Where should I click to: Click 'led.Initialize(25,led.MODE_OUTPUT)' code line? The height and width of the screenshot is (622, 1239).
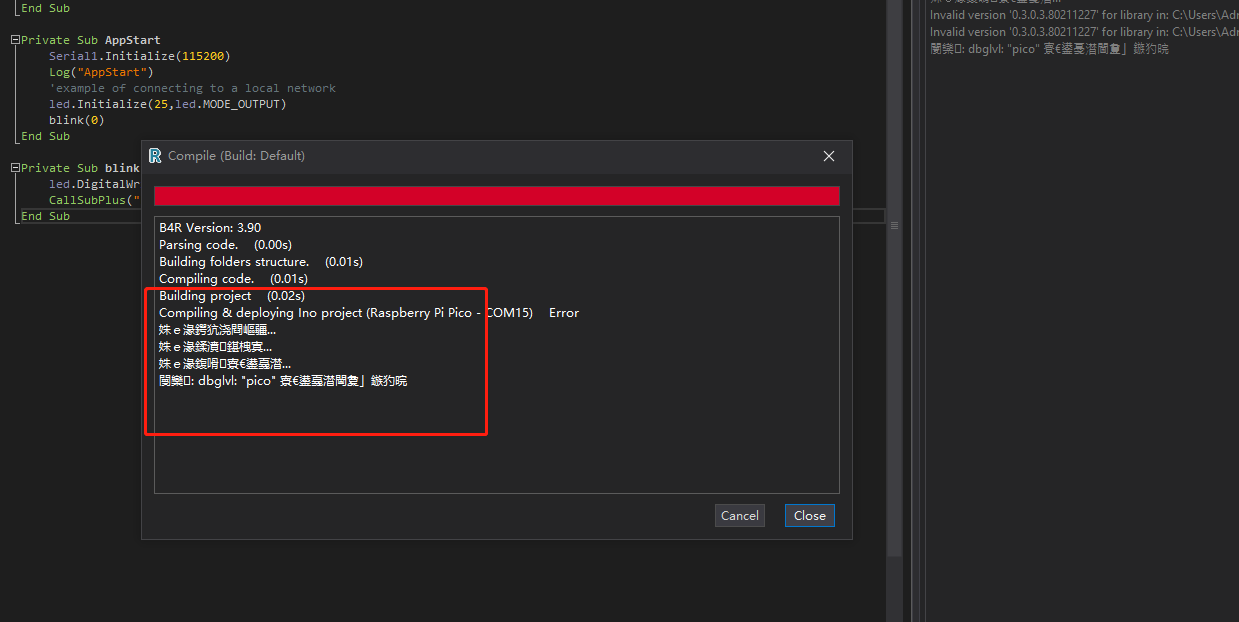(168, 104)
